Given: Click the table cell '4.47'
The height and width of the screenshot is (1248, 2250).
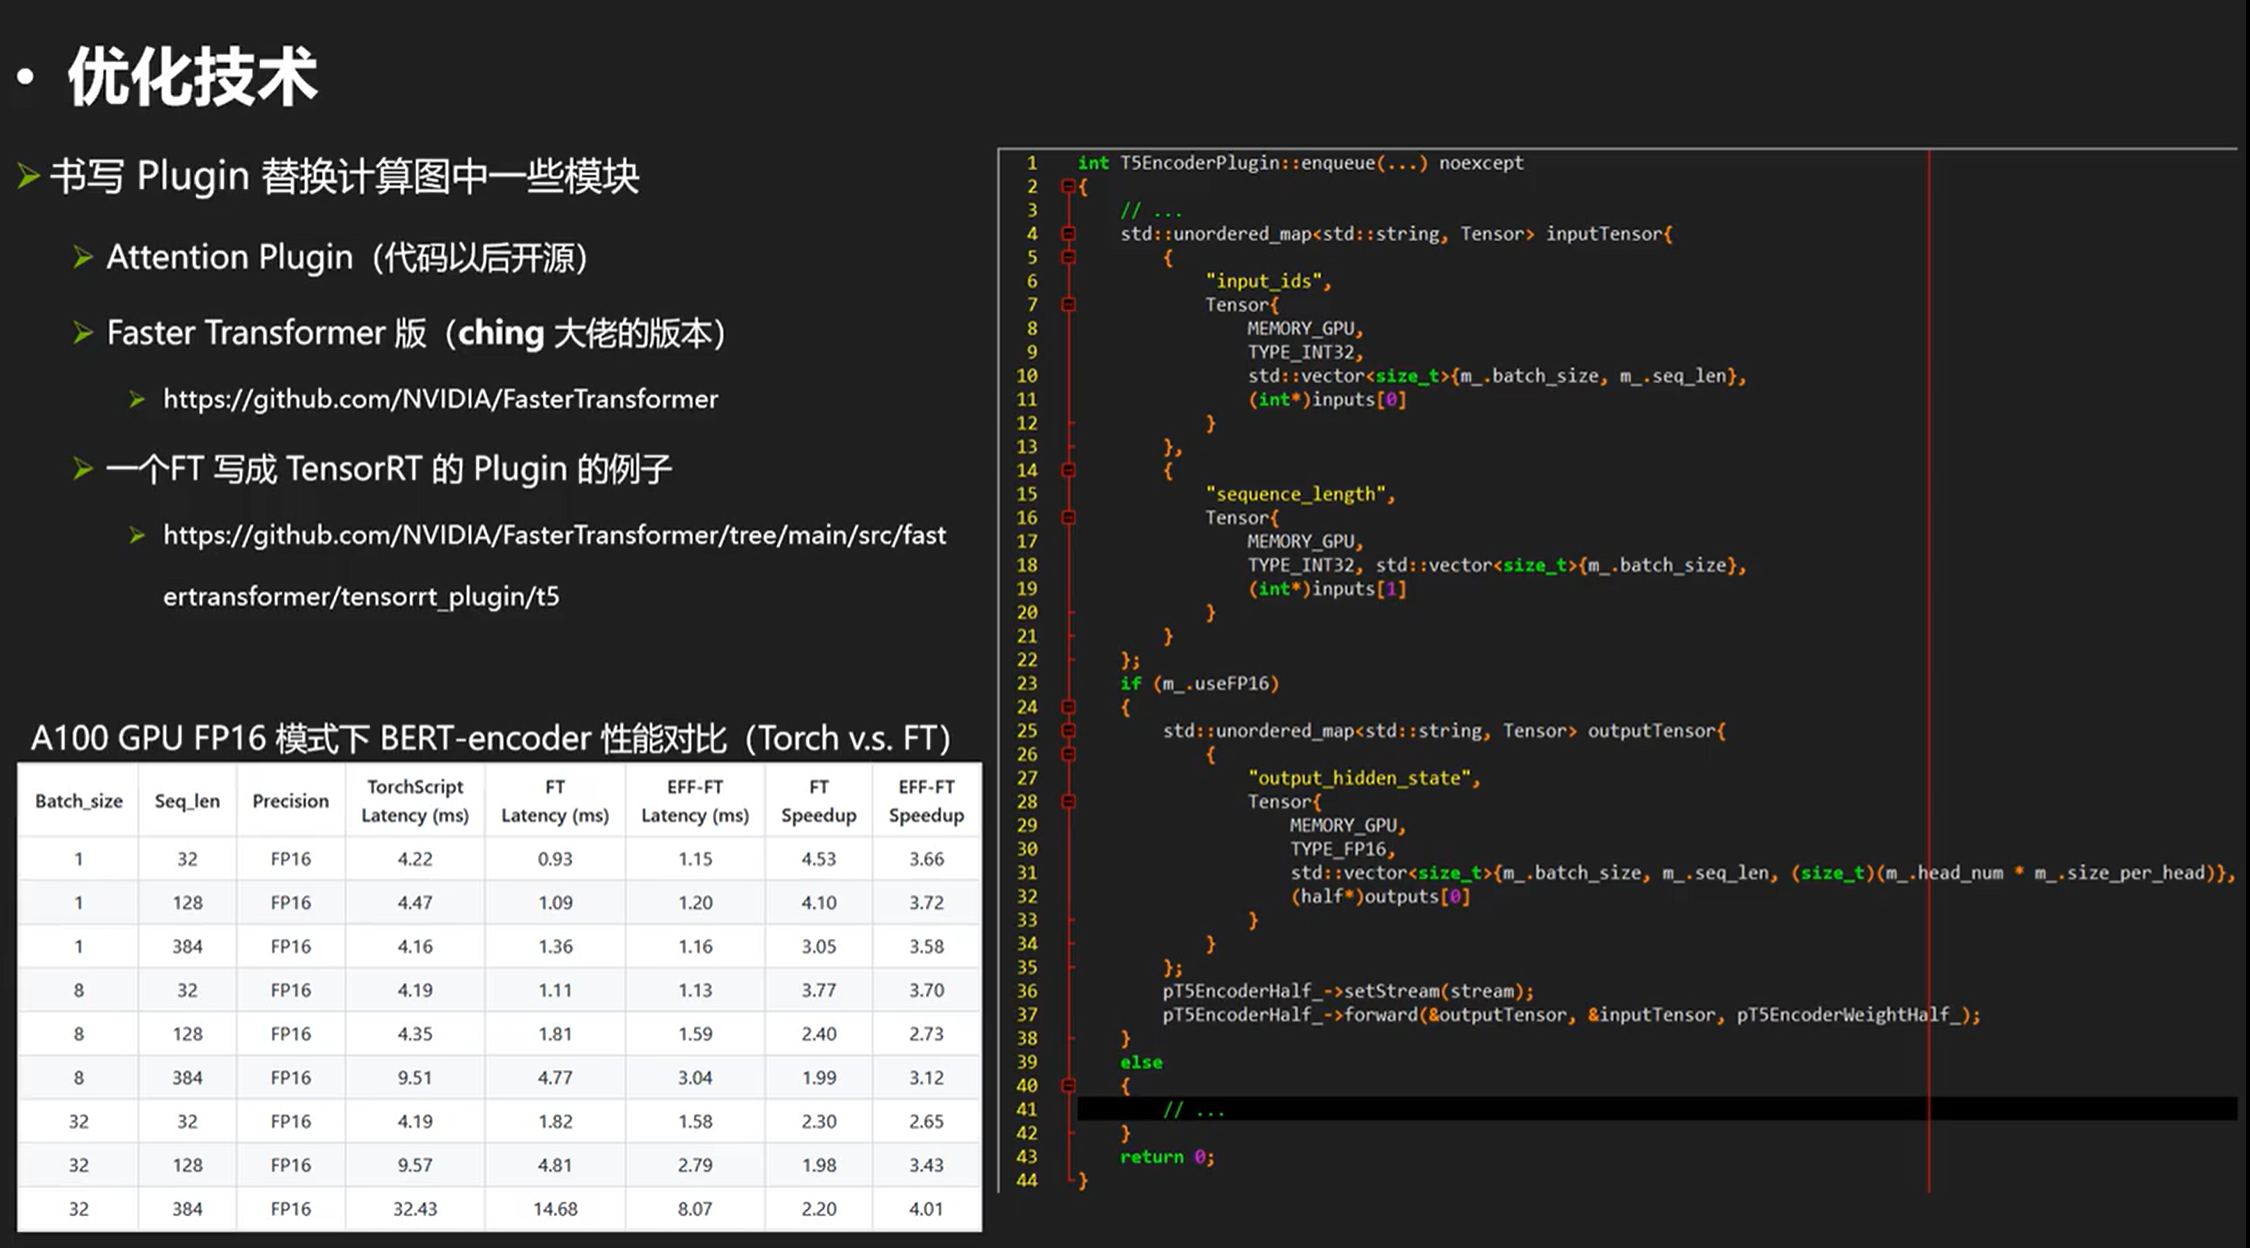Looking at the screenshot, I should pyautogui.click(x=415, y=903).
